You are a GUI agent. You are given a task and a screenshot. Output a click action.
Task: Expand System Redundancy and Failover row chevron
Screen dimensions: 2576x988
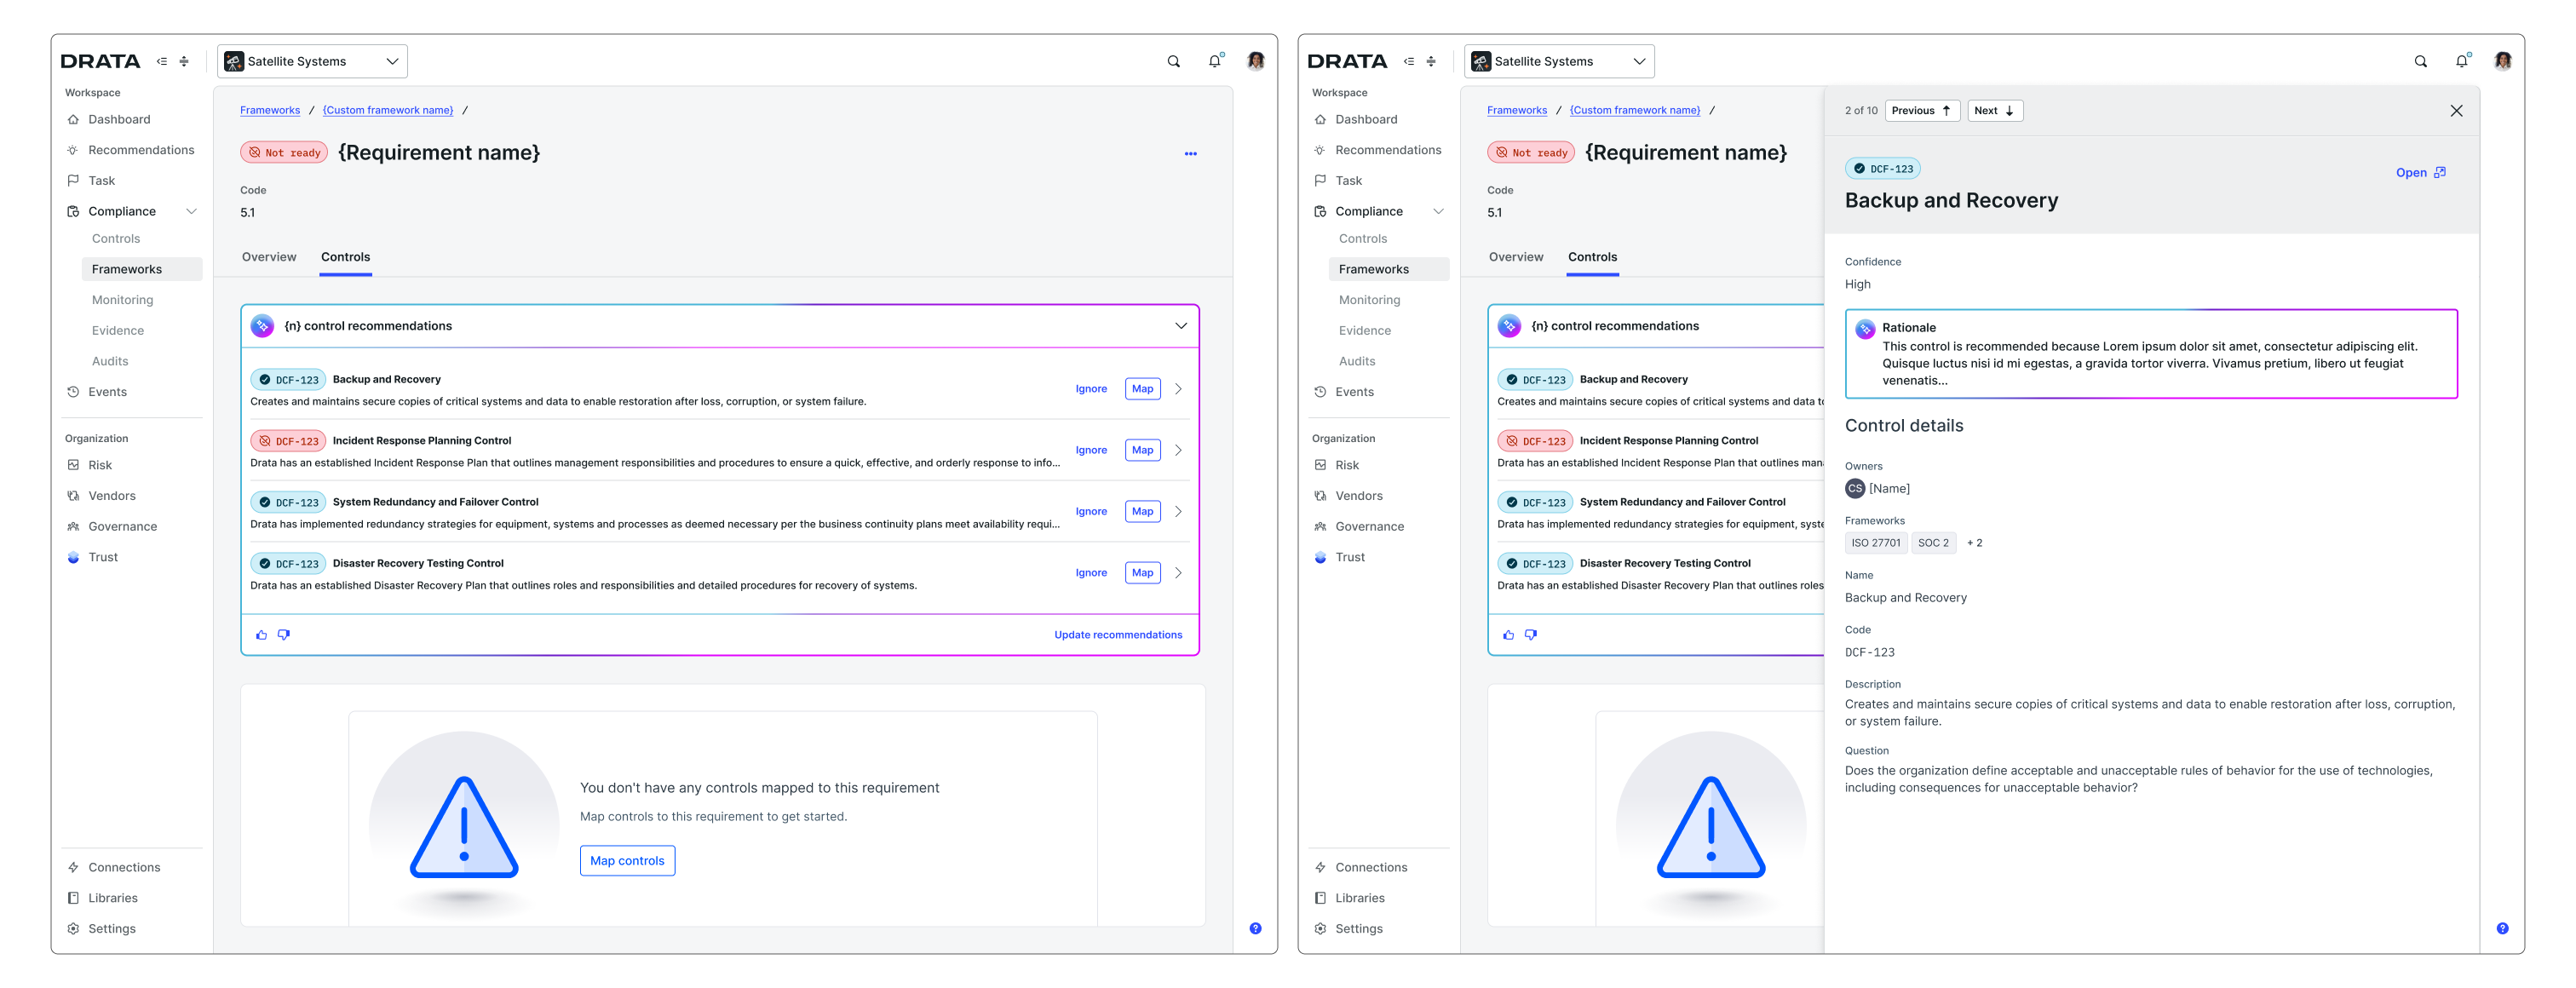[x=1178, y=511]
